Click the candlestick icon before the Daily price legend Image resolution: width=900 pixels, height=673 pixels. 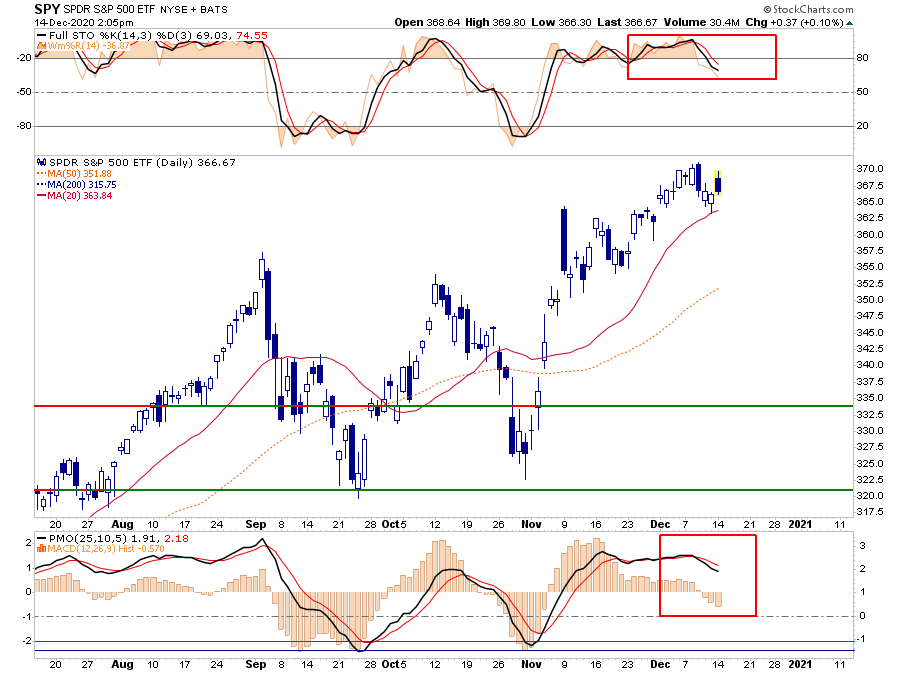pos(41,163)
